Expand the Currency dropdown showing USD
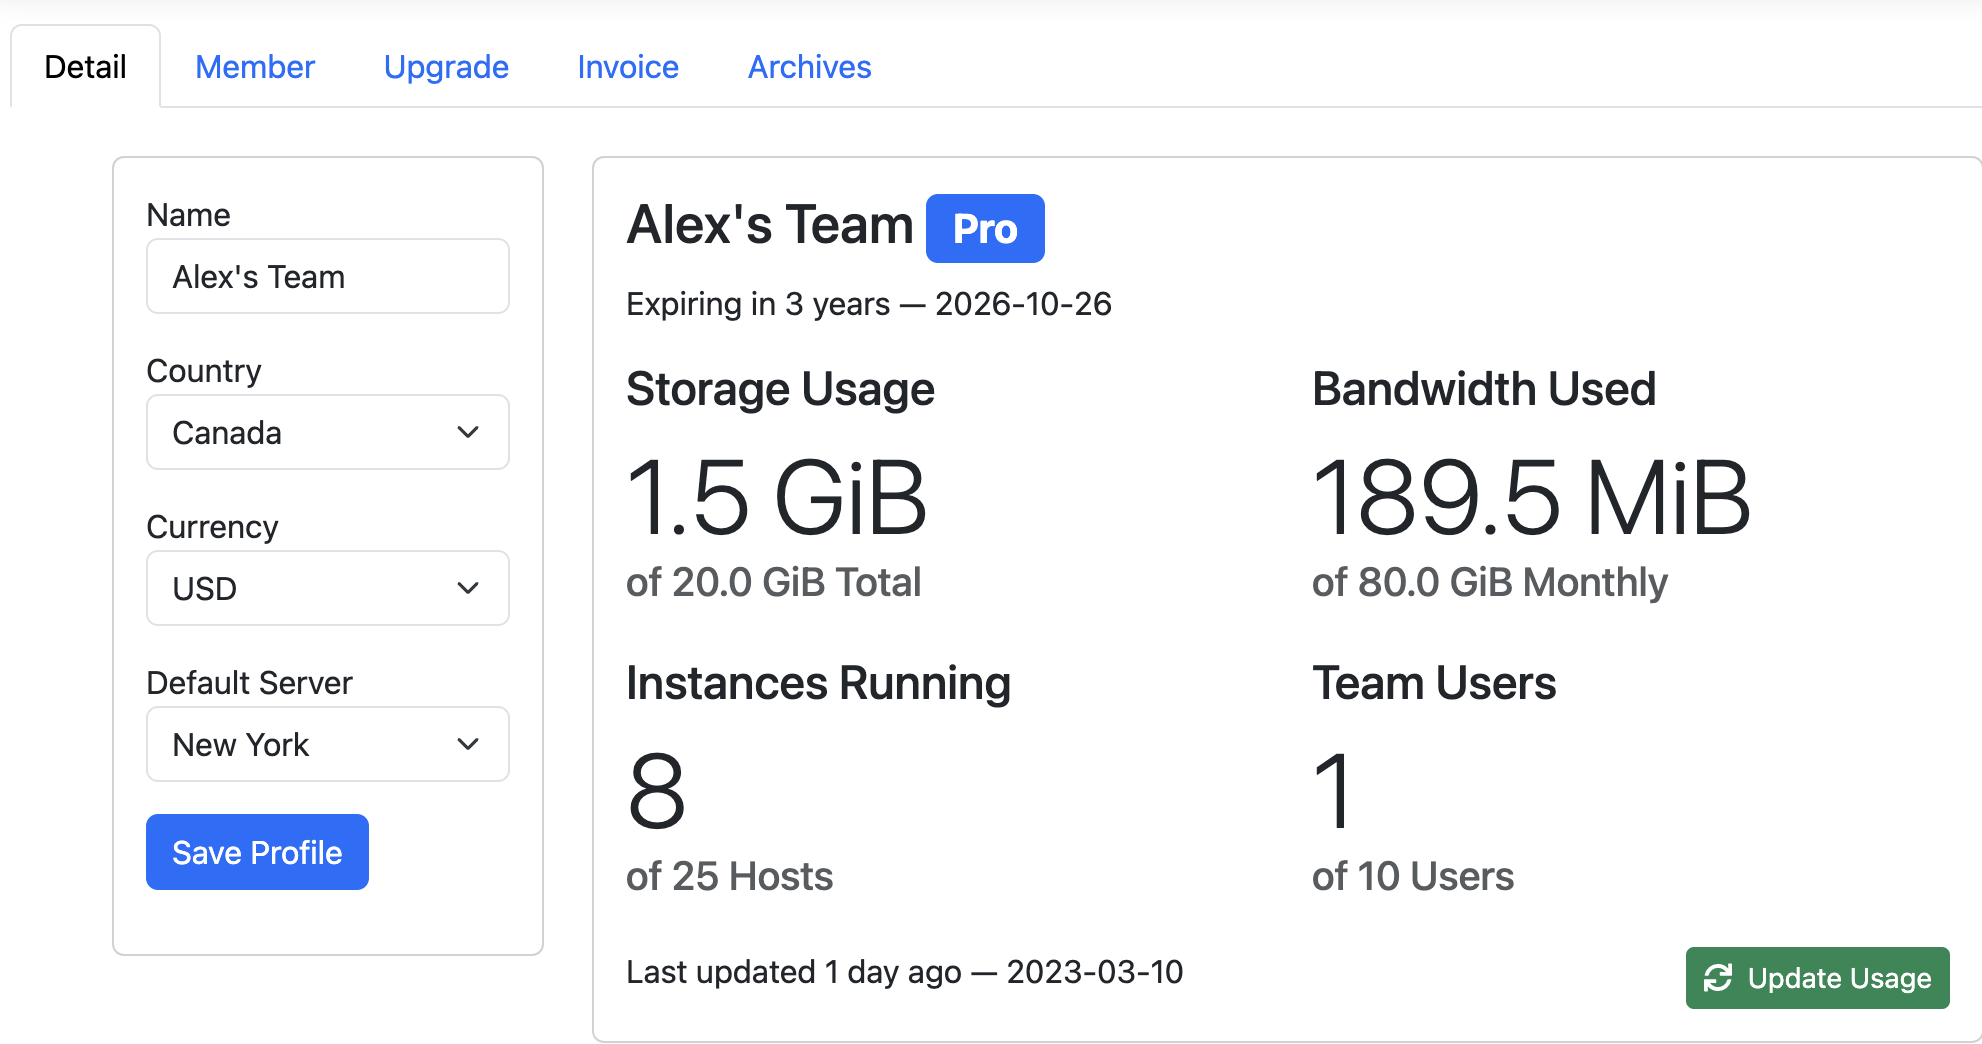This screenshot has height=1044, width=1982. pos(326,588)
